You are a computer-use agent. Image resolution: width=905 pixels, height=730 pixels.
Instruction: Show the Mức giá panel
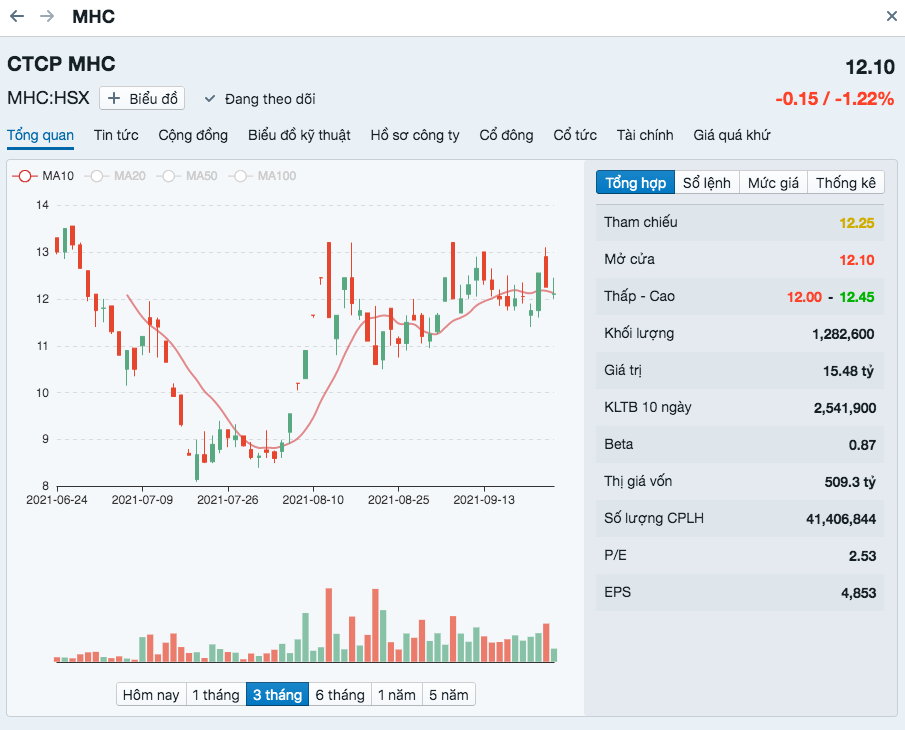[773, 183]
